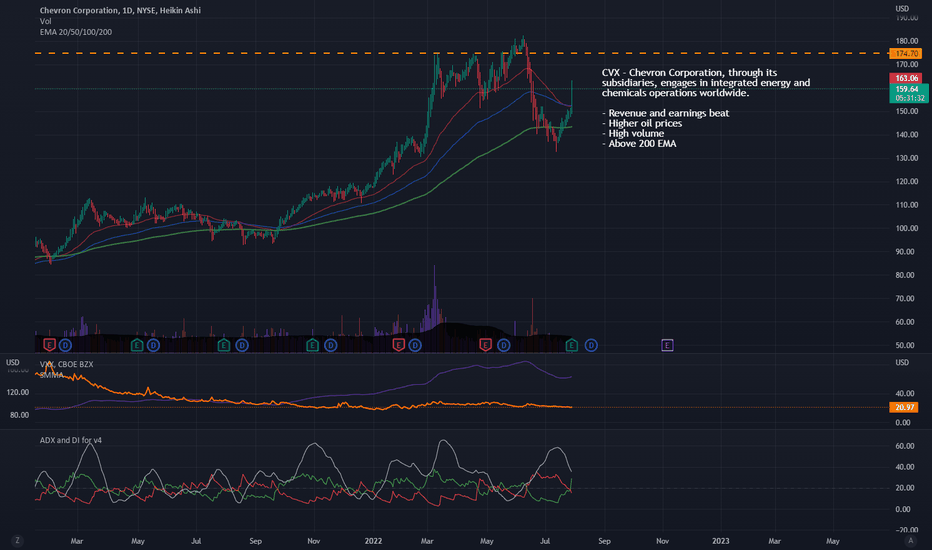Select the 'Above 200 EMA' note line
The image size is (932, 550).
pos(642,143)
